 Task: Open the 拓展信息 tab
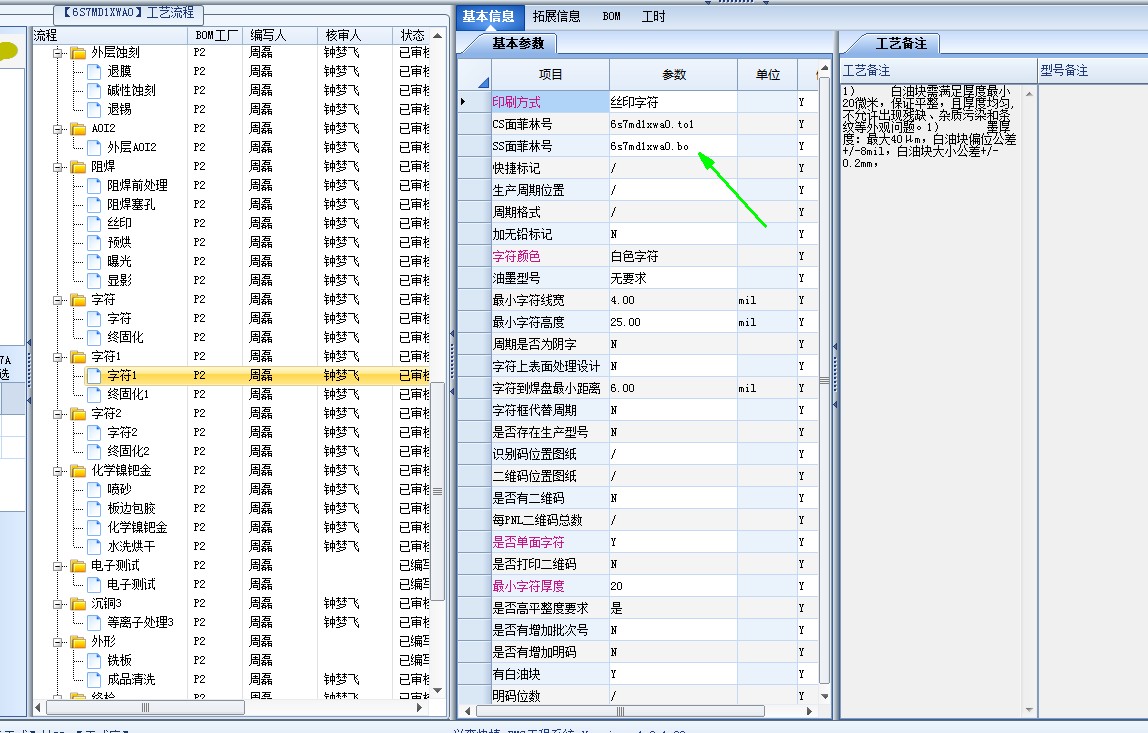556,17
